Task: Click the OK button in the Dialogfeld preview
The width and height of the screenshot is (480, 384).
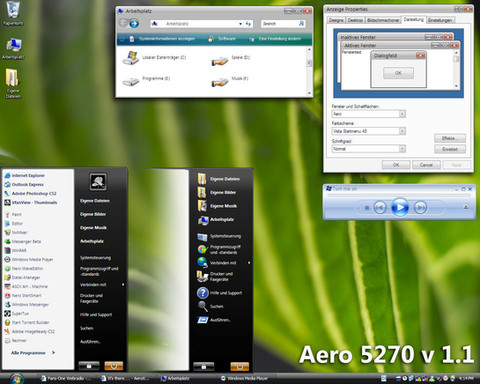Action: coord(398,73)
